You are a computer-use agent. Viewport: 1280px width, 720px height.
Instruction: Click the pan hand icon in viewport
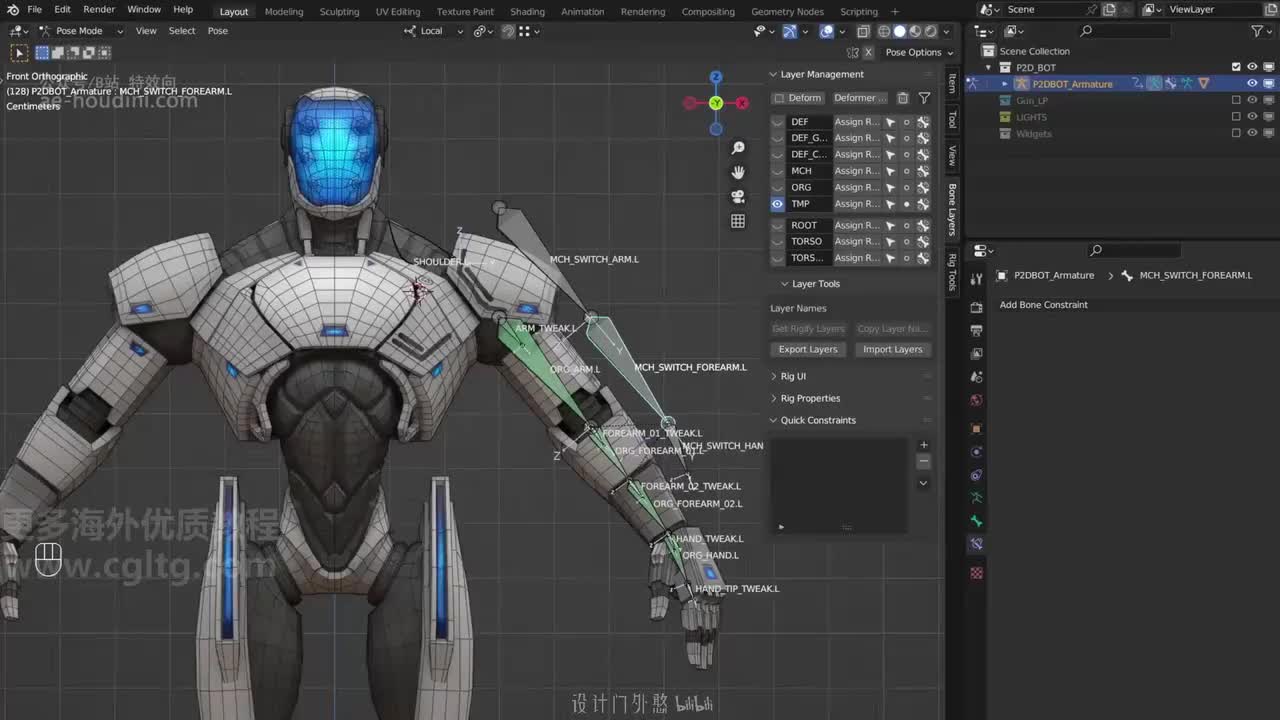(738, 172)
